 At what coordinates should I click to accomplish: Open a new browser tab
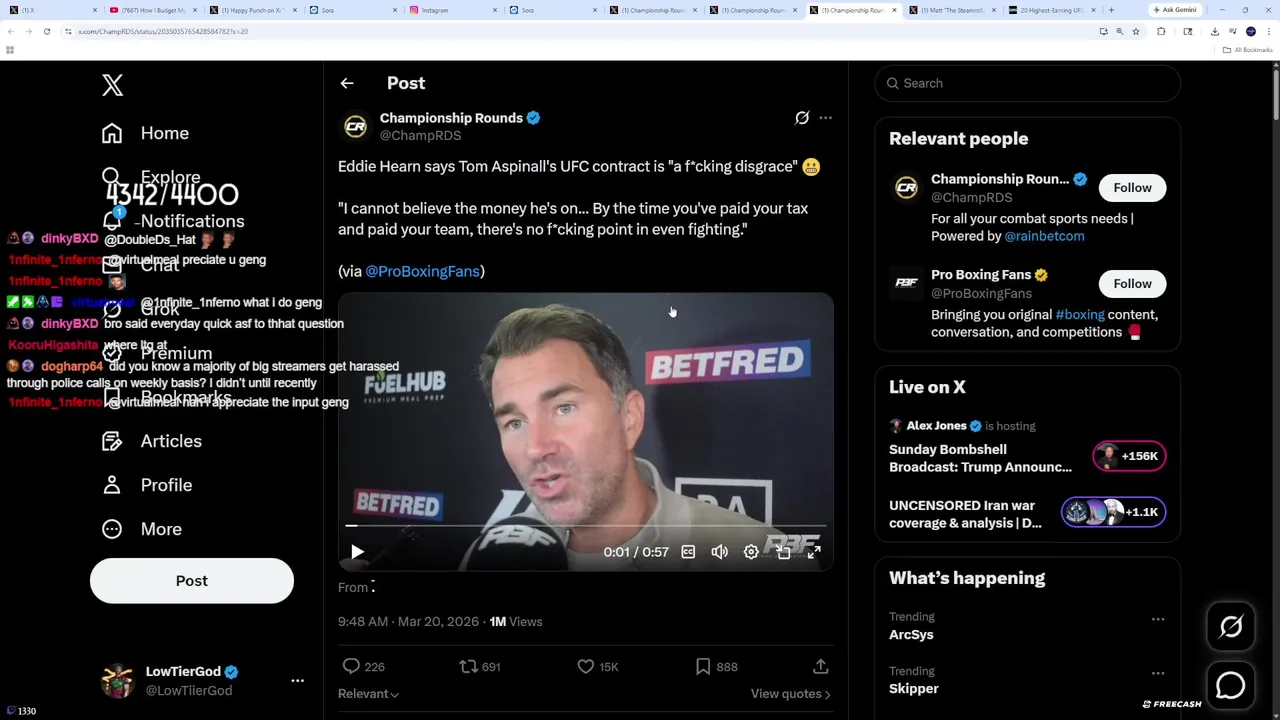coord(1111,10)
